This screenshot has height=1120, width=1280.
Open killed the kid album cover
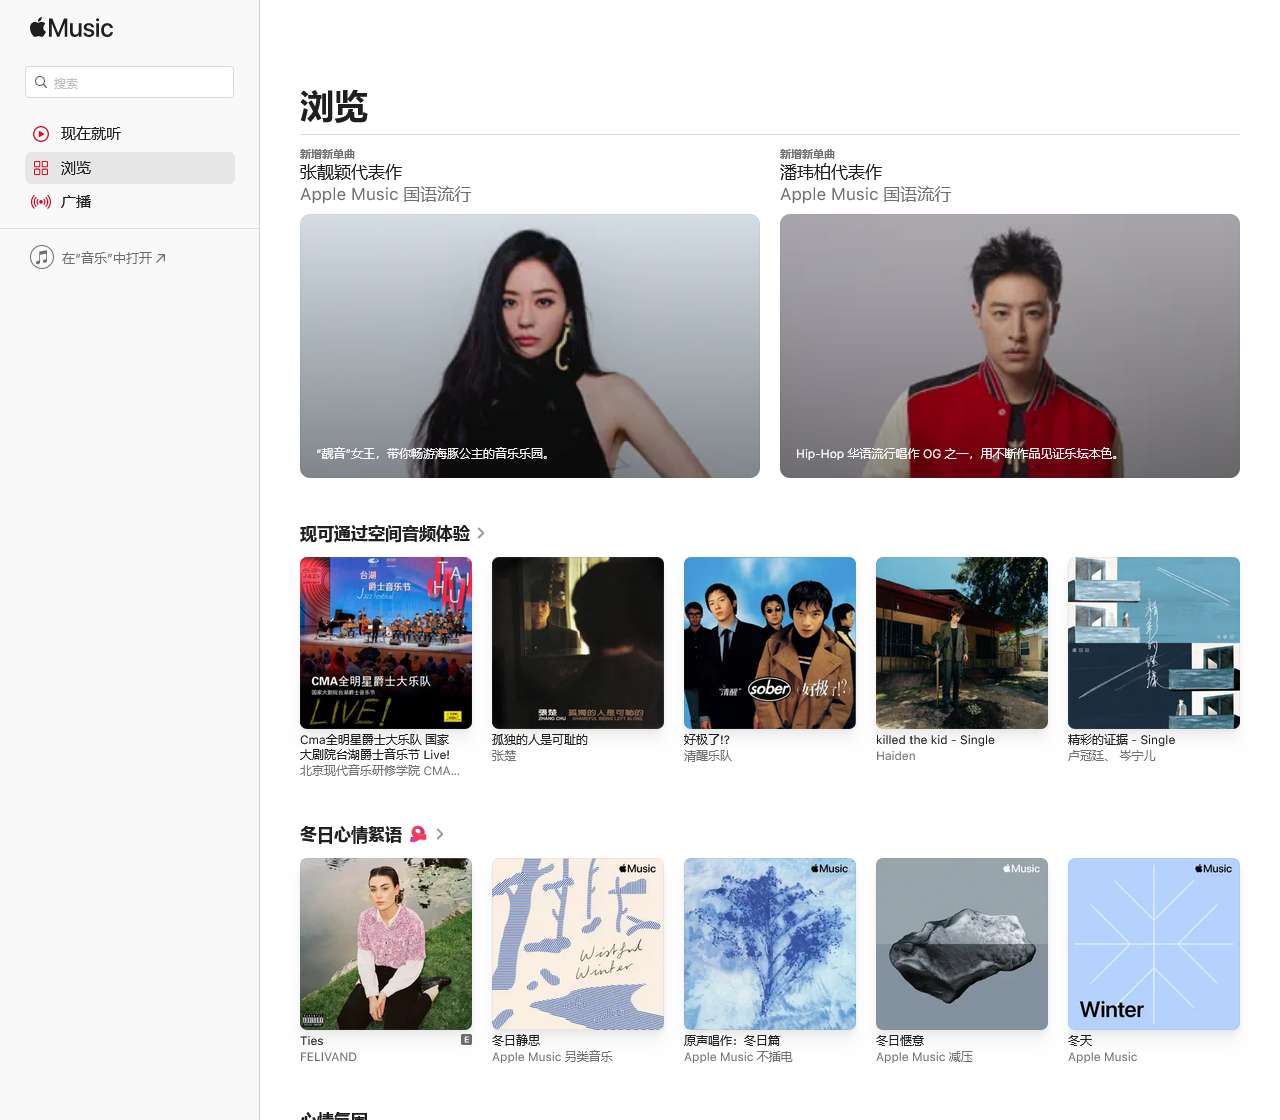click(x=962, y=643)
